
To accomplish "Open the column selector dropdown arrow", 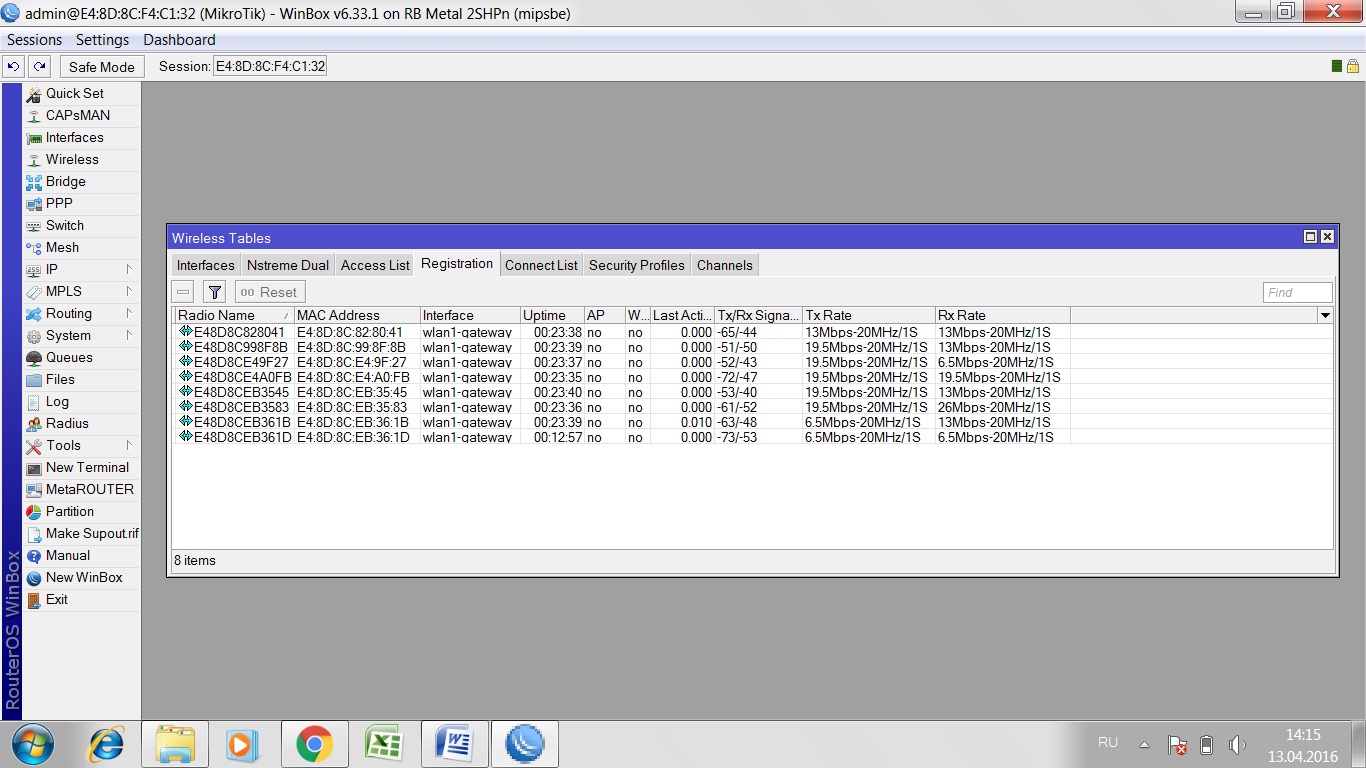I will tap(1326, 315).
